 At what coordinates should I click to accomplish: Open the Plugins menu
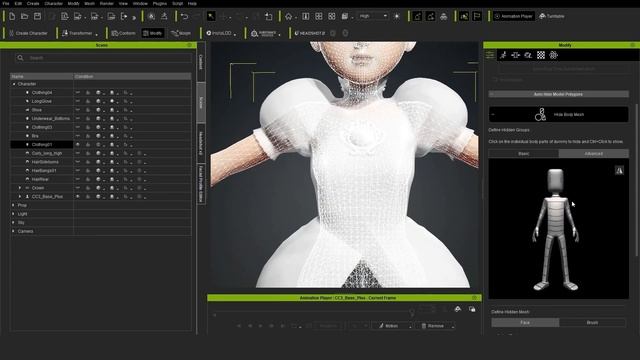pos(160,3)
